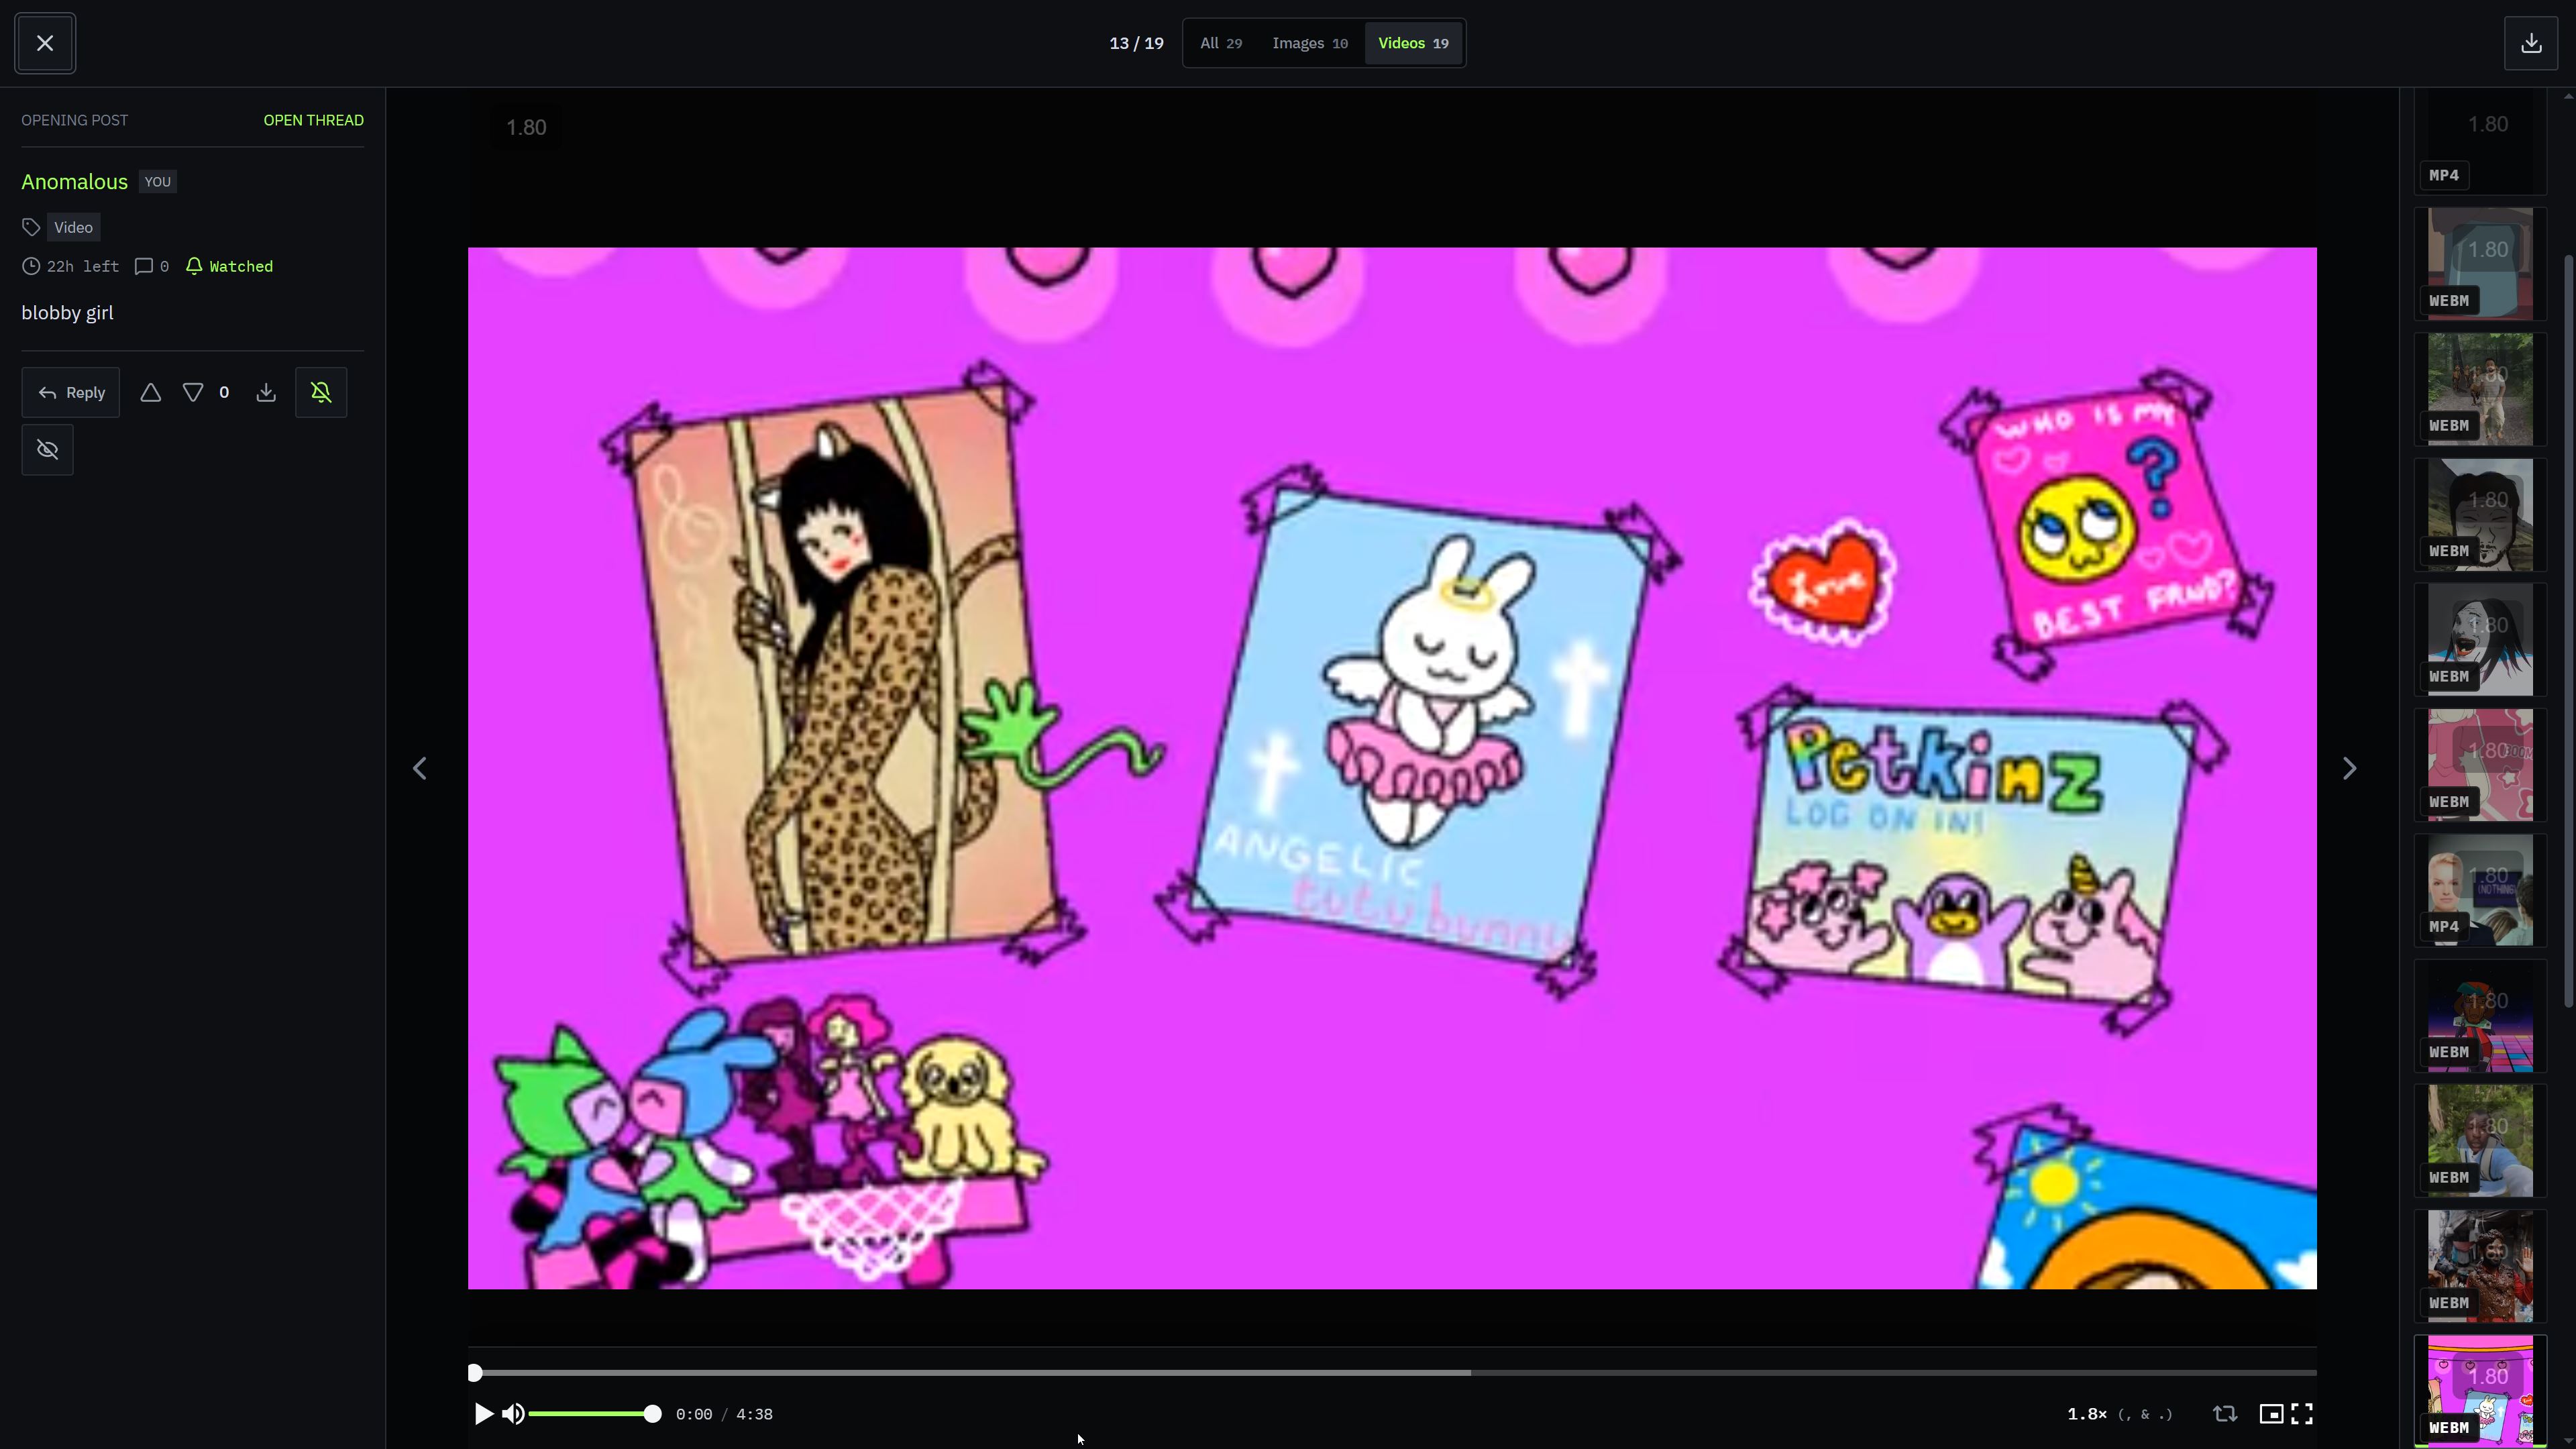Image resolution: width=2576 pixels, height=1449 pixels.
Task: Reply to the opening post
Action: pyautogui.click(x=71, y=392)
